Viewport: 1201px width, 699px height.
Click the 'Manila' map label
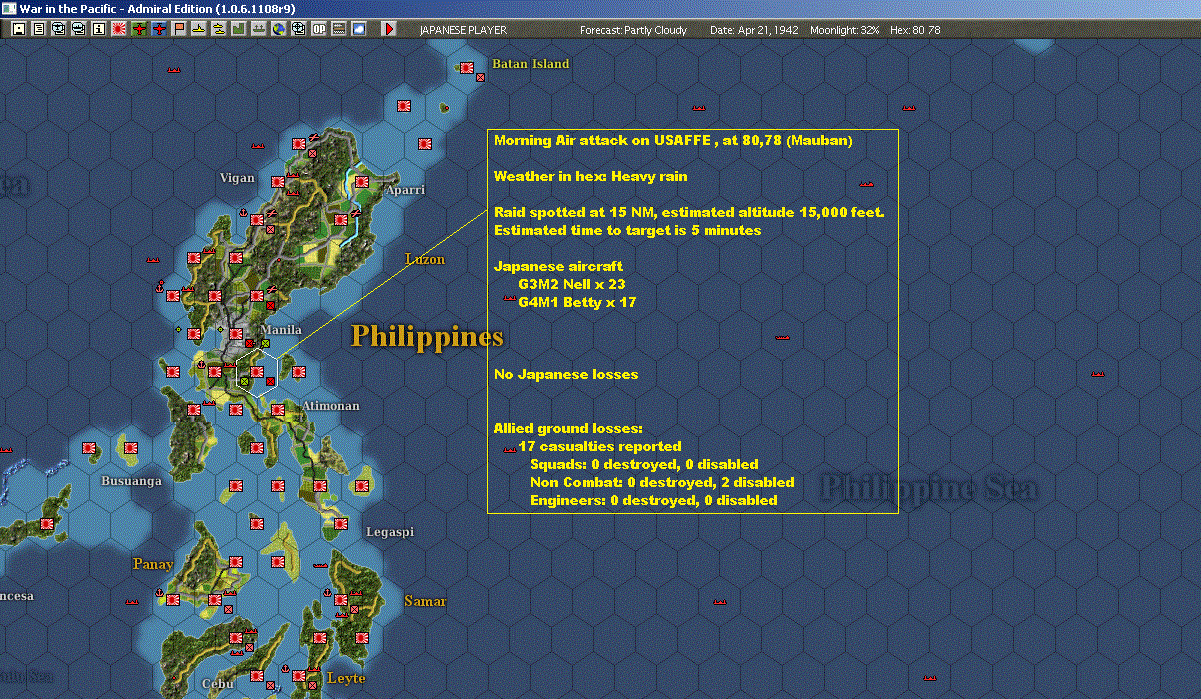pyautogui.click(x=280, y=330)
